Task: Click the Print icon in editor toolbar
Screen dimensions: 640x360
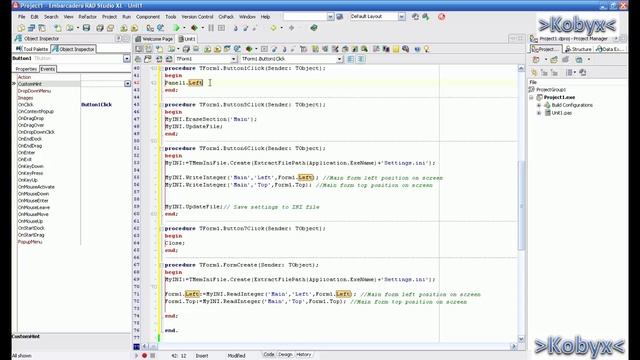Action: pyautogui.click(x=196, y=49)
